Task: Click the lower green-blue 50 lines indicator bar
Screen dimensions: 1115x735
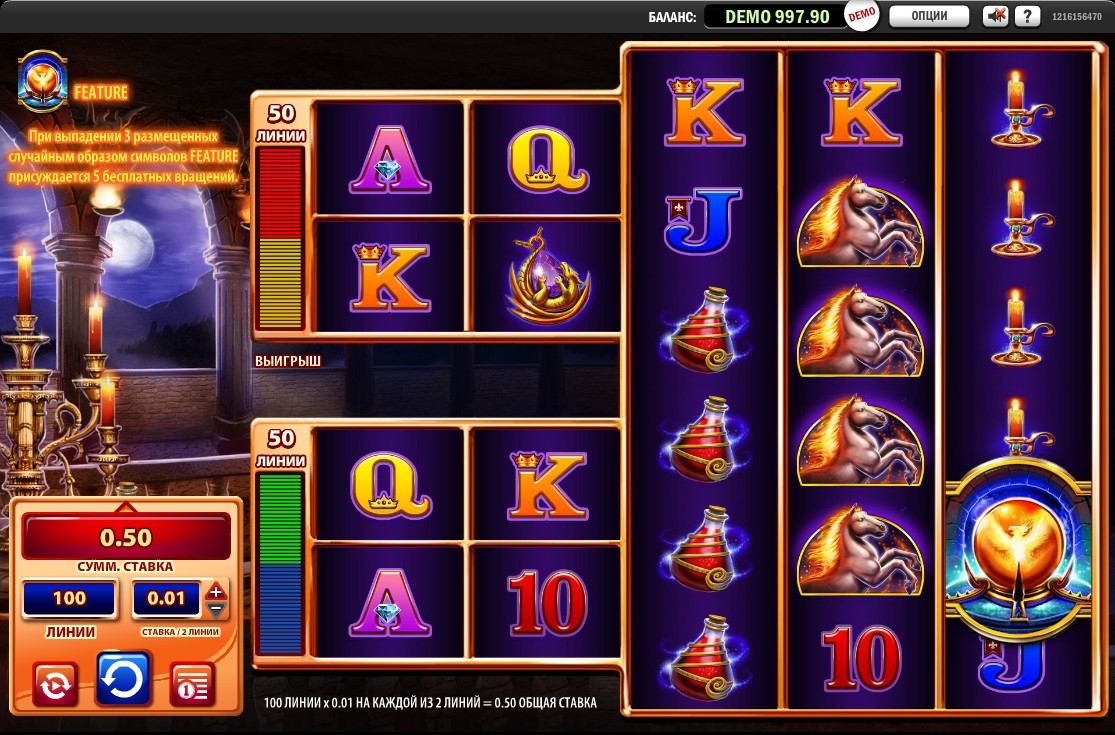Action: coord(280,563)
